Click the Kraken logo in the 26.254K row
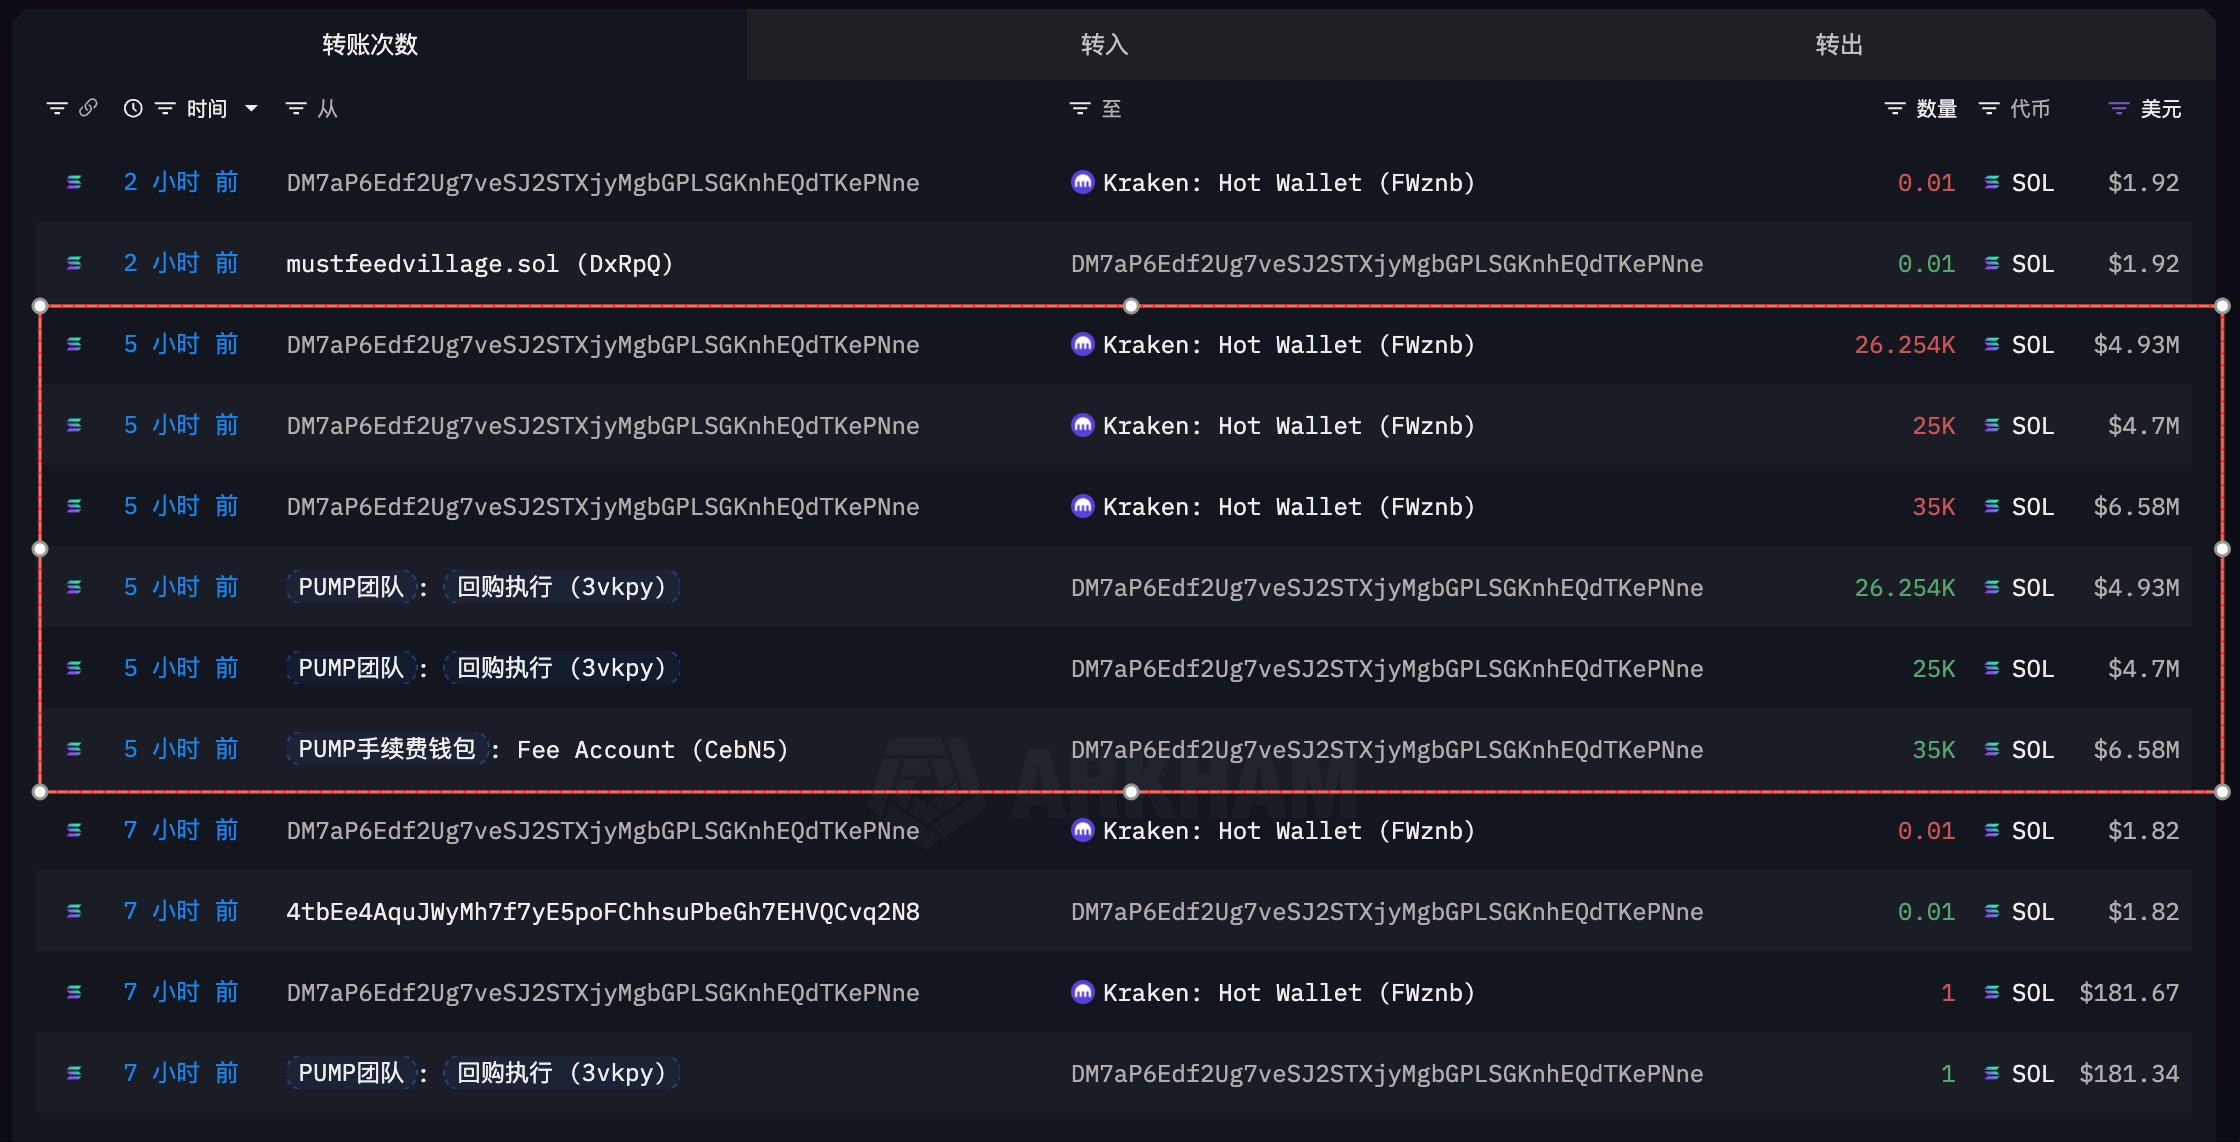Viewport: 2240px width, 1142px height. (1082, 344)
